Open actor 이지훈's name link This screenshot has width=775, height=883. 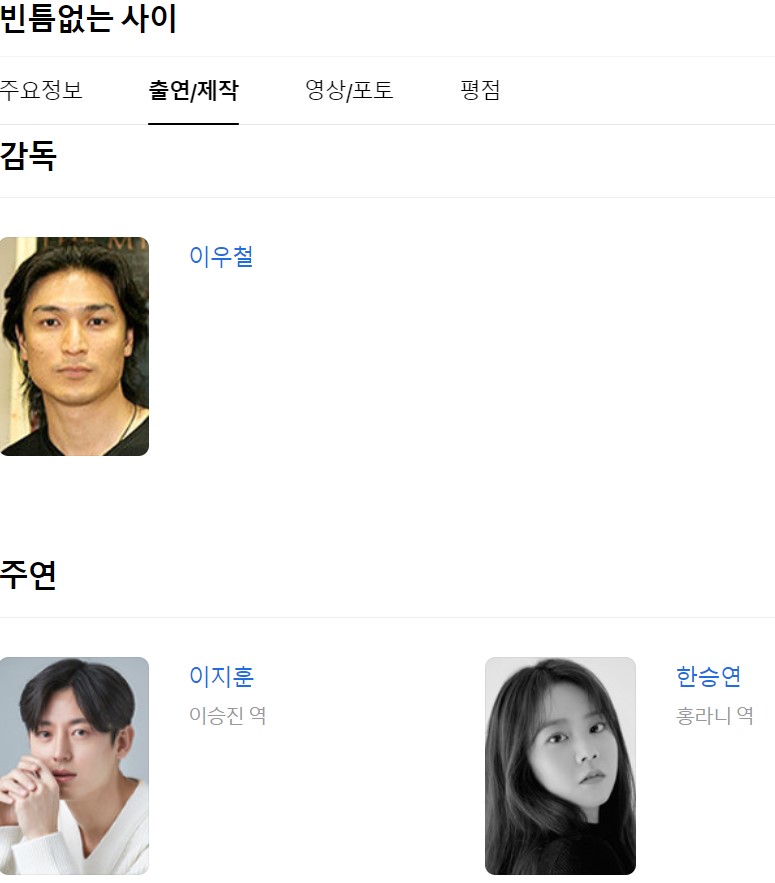tap(221, 676)
